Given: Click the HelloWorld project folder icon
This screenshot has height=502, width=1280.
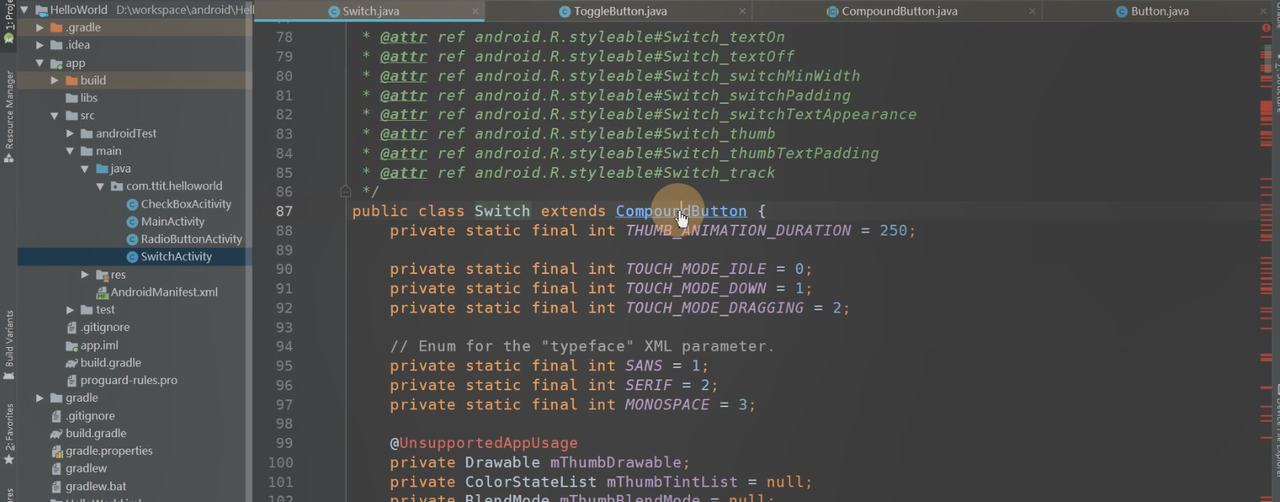Looking at the screenshot, I should click(40, 10).
